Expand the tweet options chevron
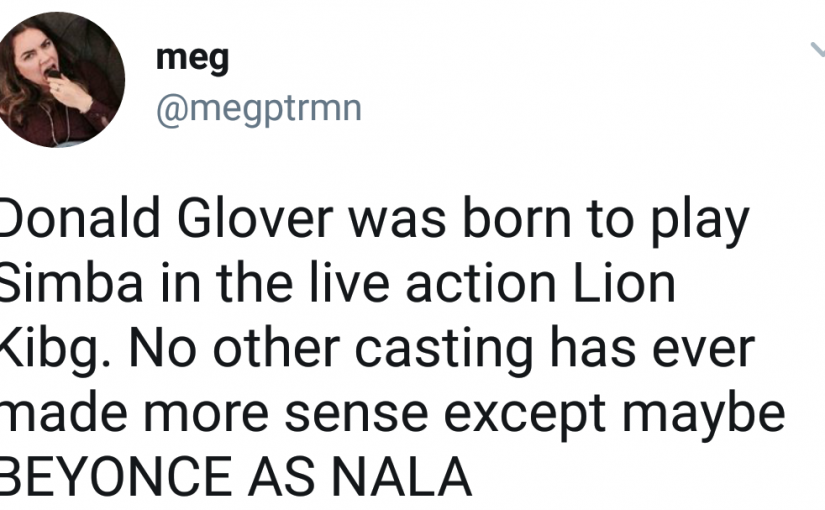Screen dimensions: 825x510 pyautogui.click(x=818, y=49)
